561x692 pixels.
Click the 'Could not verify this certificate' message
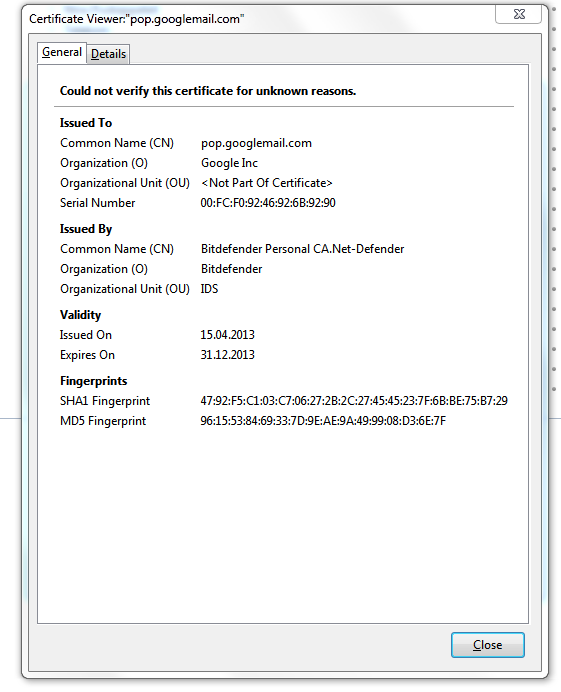click(x=208, y=91)
